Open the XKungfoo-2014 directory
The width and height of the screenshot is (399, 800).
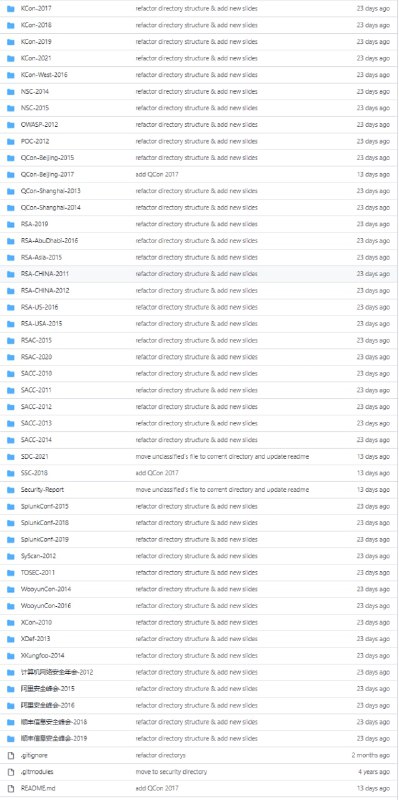tap(43, 656)
